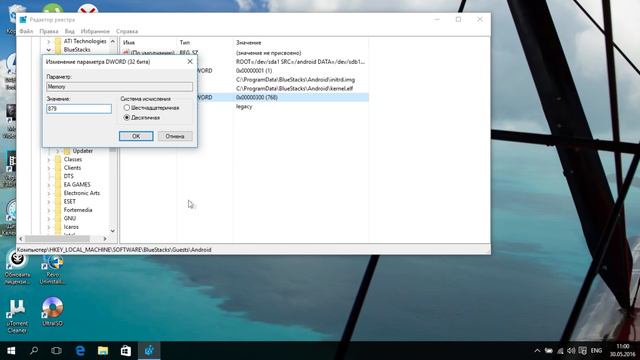Cancel the DWORD edit with Отмена
Viewport: 640px width, 360px height.
pyautogui.click(x=175, y=136)
